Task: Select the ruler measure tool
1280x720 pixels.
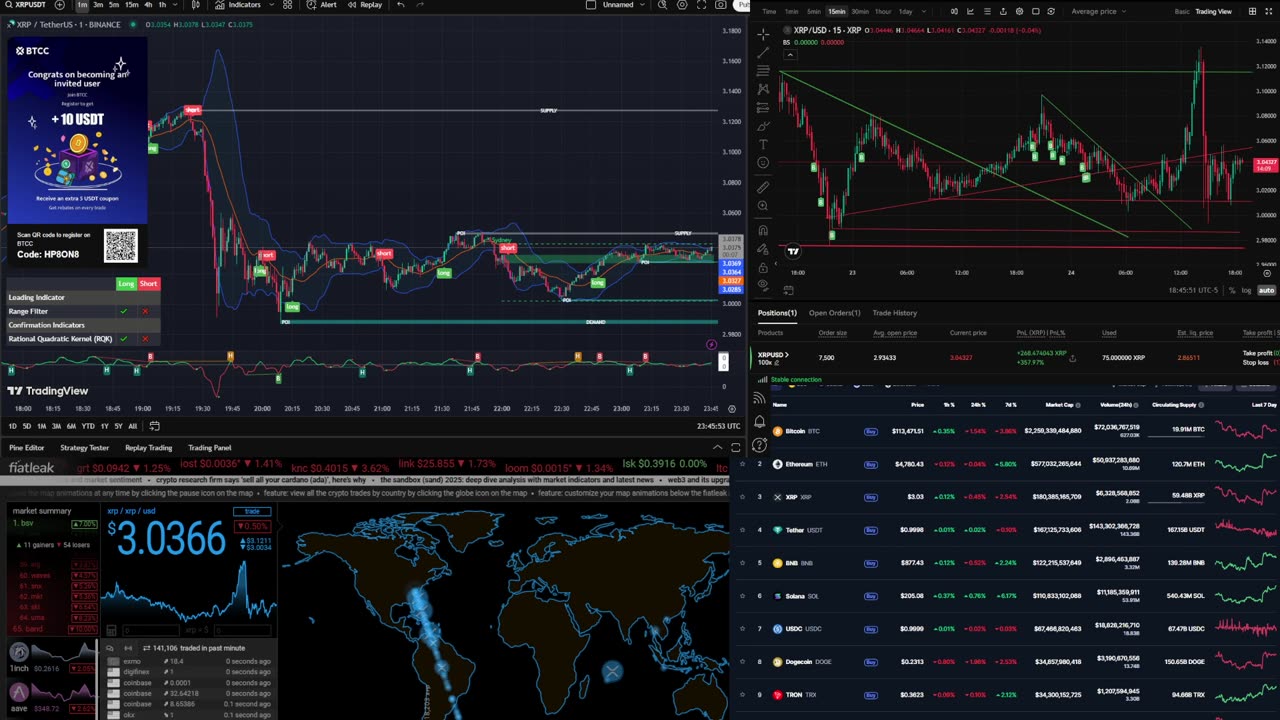Action: coord(763,186)
